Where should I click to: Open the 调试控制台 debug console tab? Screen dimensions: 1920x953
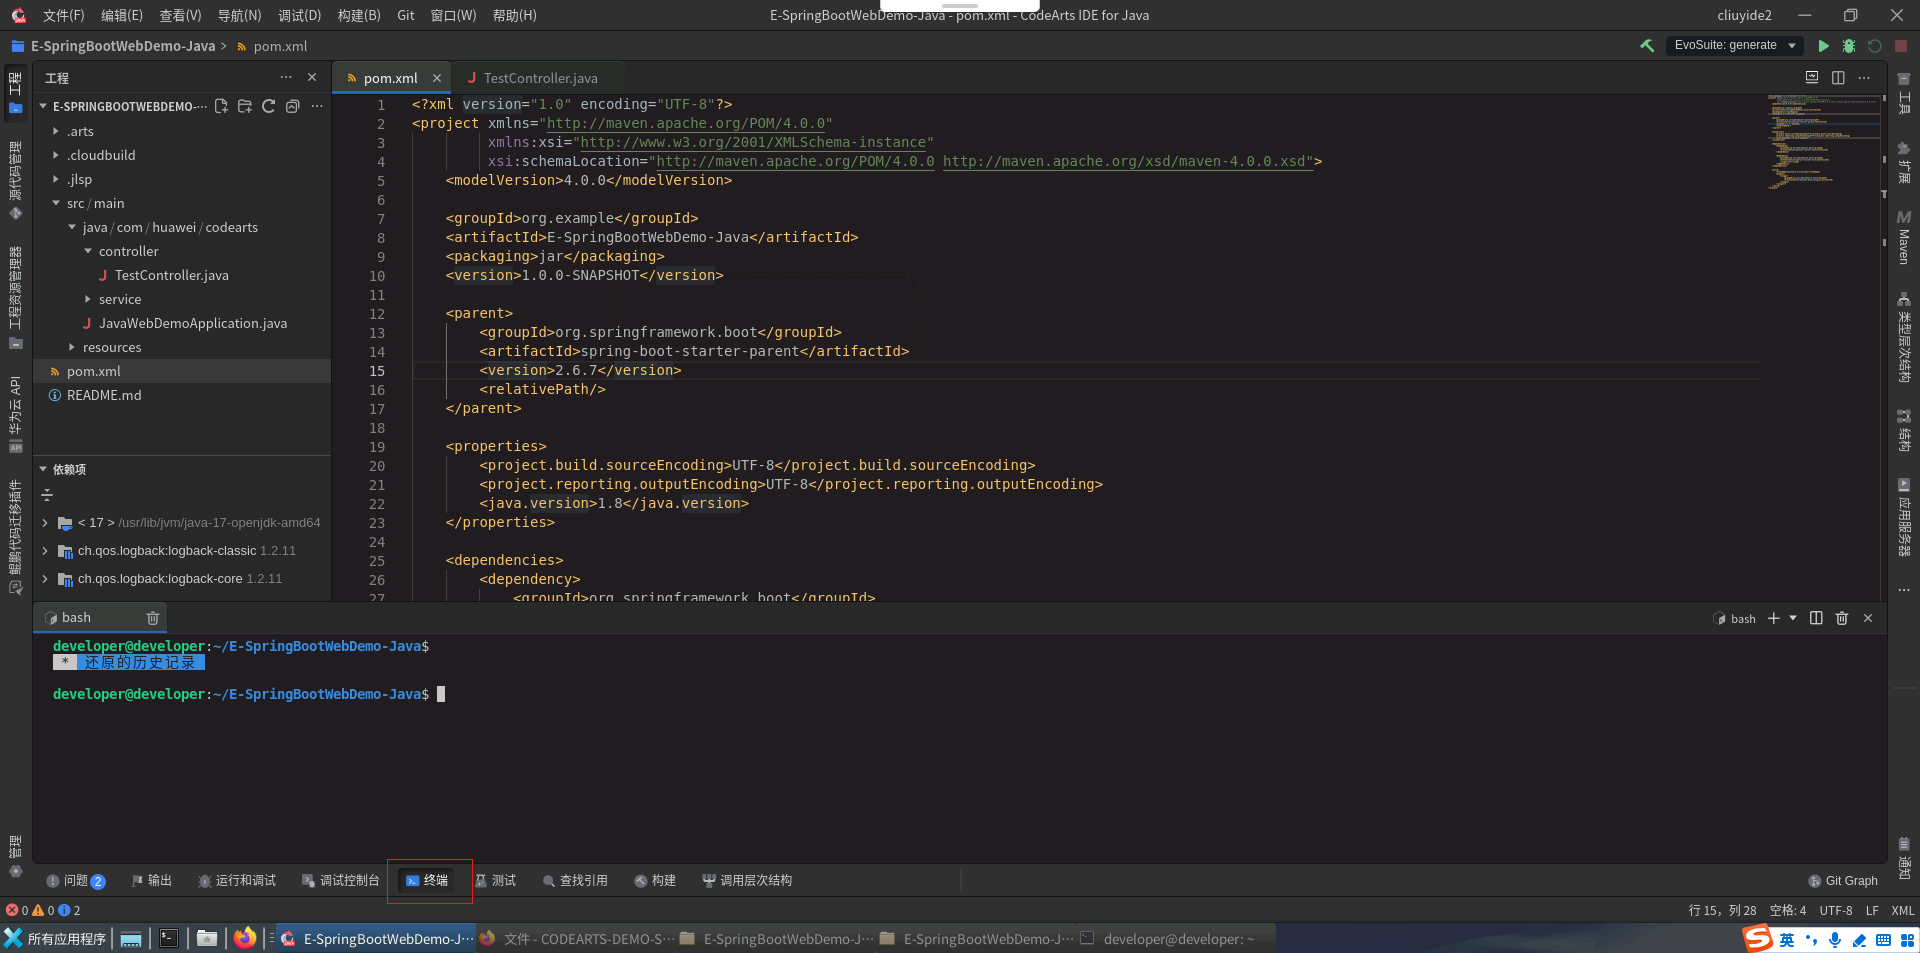click(341, 880)
